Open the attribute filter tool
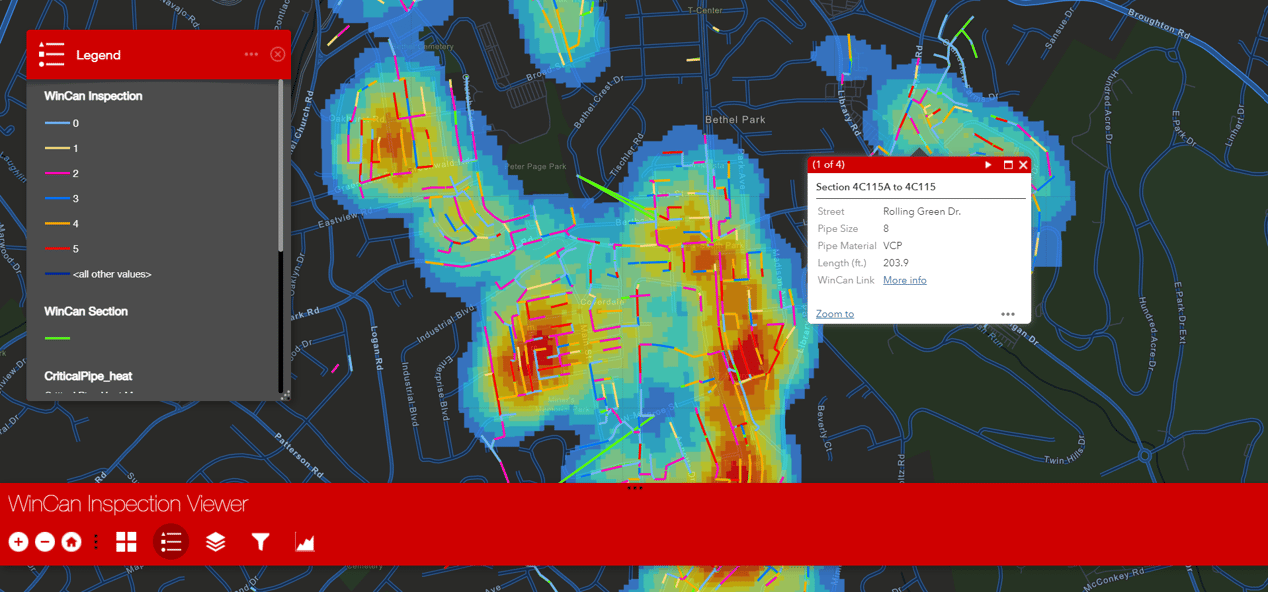 (x=259, y=541)
